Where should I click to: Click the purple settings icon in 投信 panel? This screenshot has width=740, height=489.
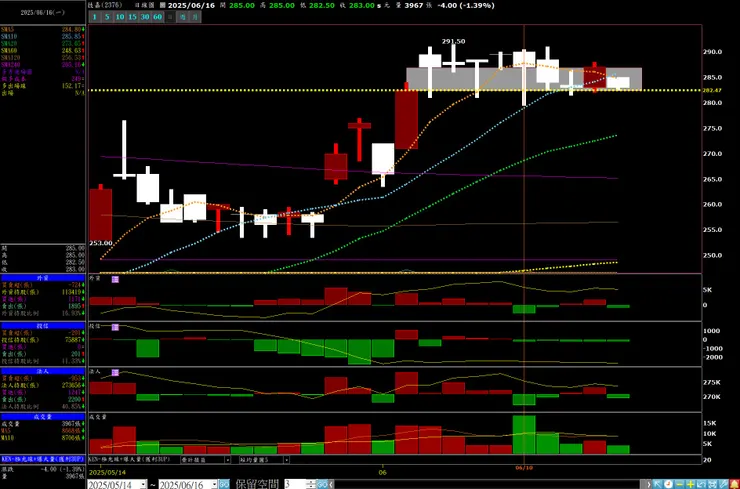point(115,327)
